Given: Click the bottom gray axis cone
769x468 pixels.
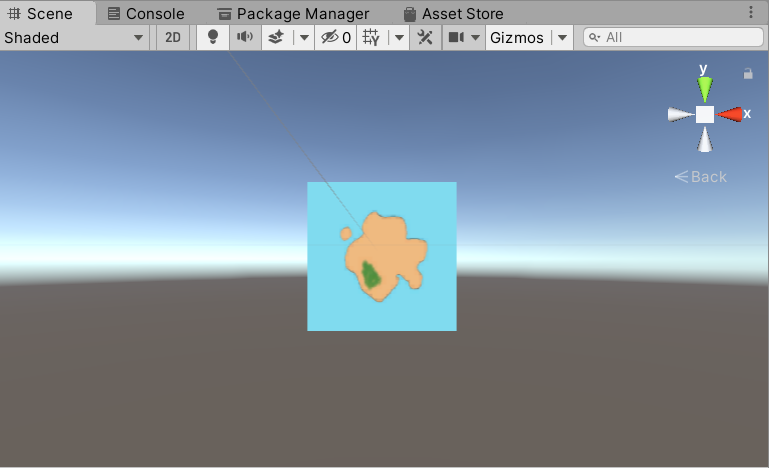Looking at the screenshot, I should coord(705,139).
